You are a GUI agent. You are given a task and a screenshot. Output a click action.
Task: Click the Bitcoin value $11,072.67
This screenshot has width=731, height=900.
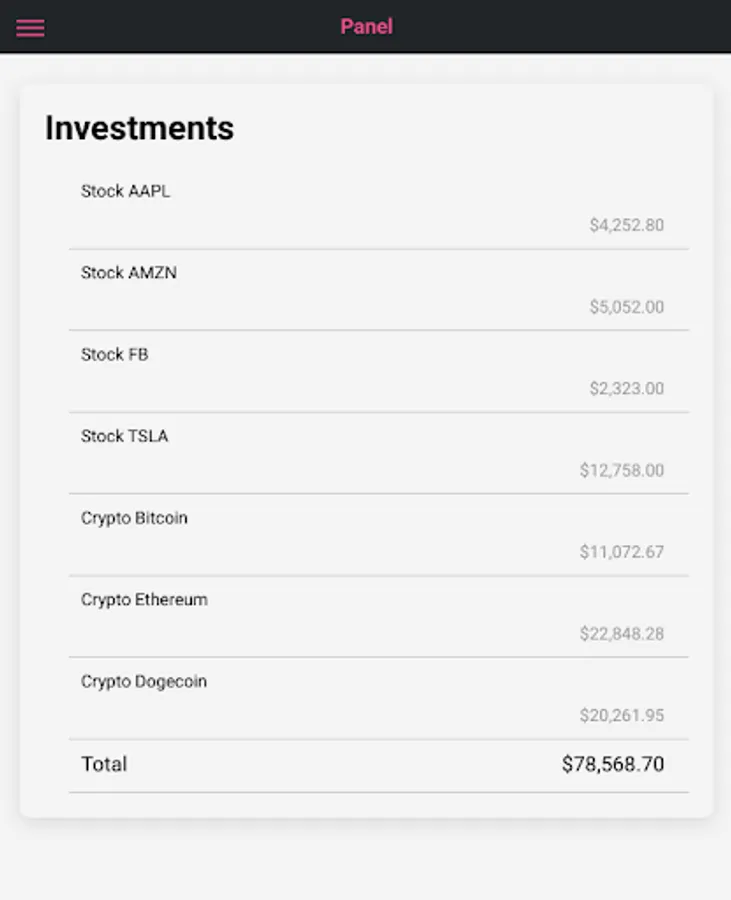pyautogui.click(x=621, y=553)
